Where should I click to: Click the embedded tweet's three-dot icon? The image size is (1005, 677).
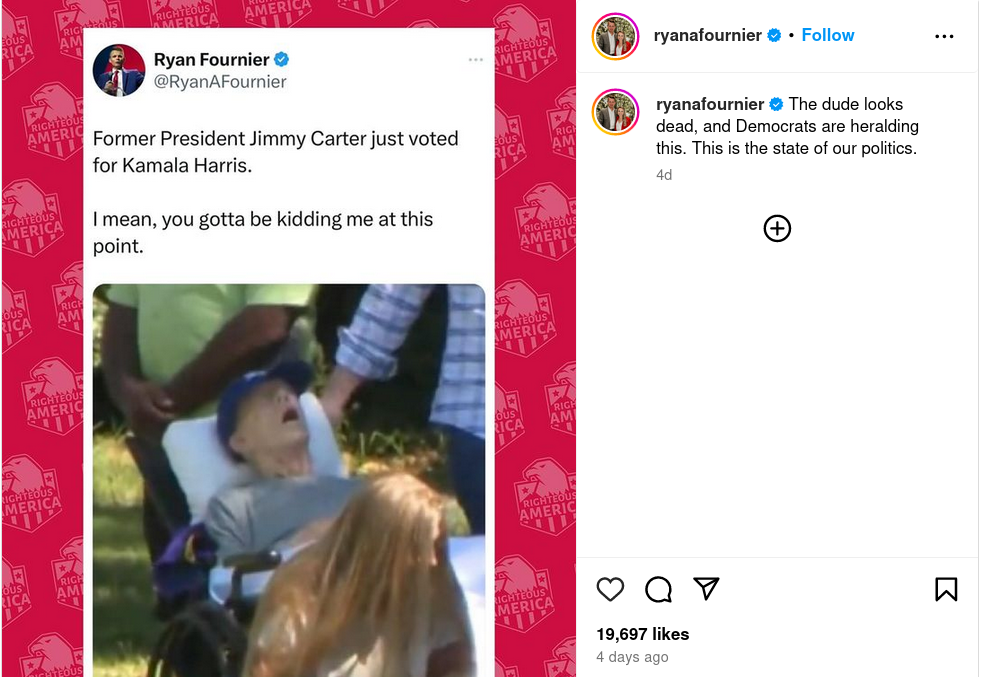point(476,60)
